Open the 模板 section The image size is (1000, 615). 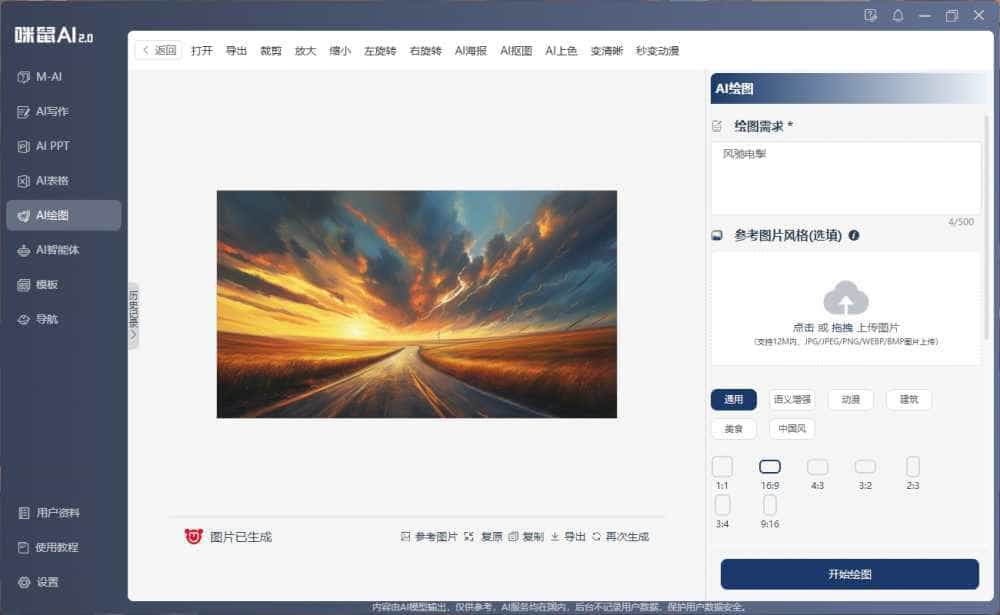click(40, 284)
